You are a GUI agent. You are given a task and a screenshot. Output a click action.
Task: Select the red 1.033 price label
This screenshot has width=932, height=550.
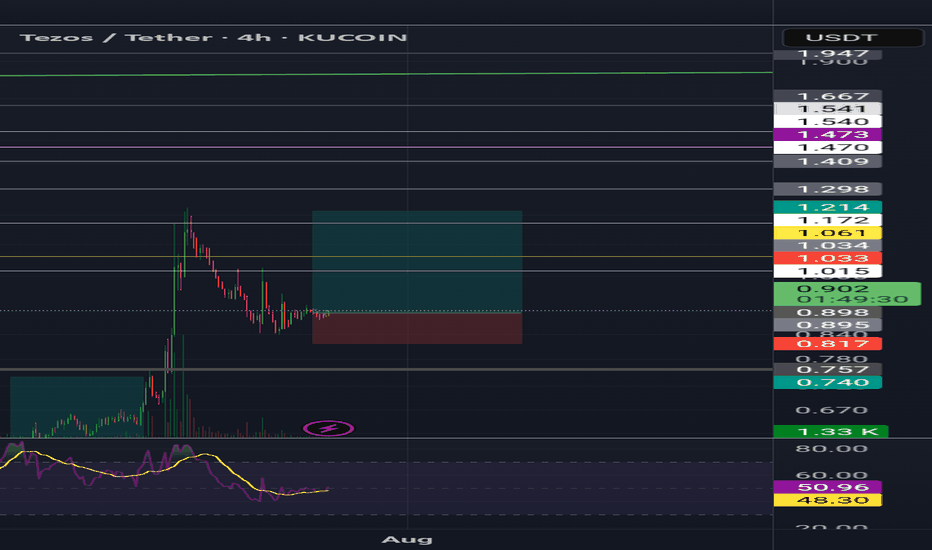pyautogui.click(x=827, y=258)
